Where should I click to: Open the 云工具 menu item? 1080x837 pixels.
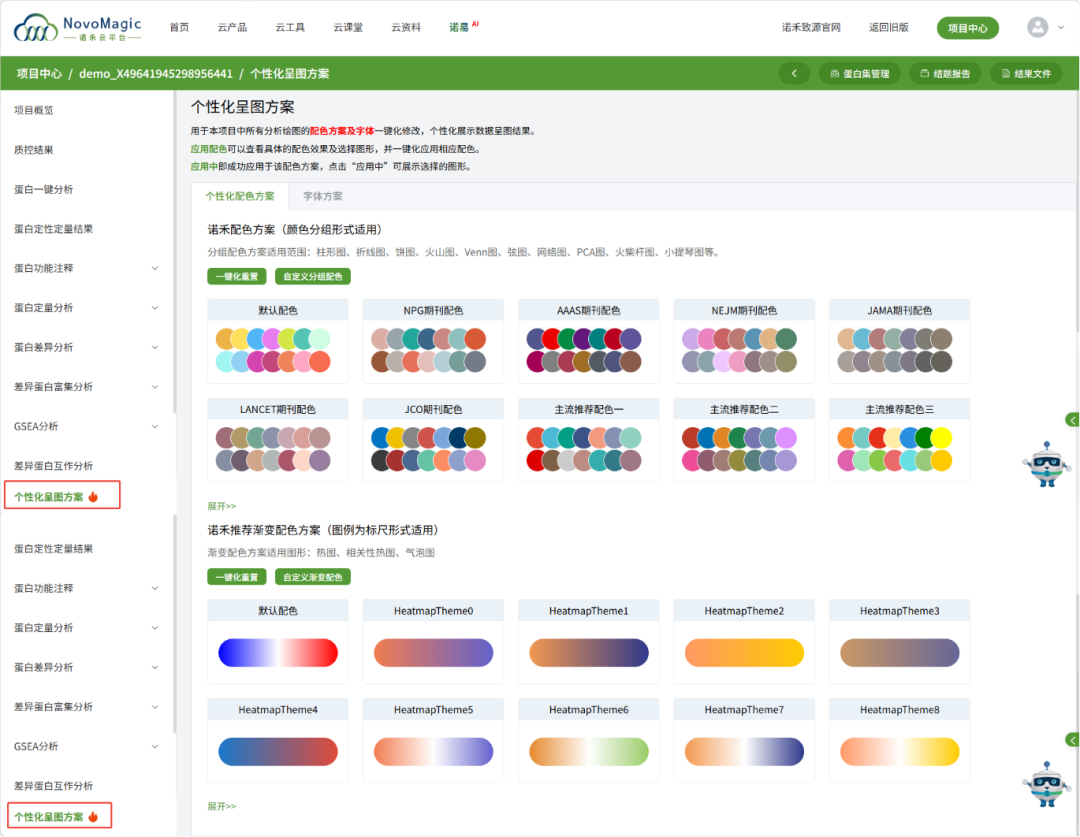[290, 28]
